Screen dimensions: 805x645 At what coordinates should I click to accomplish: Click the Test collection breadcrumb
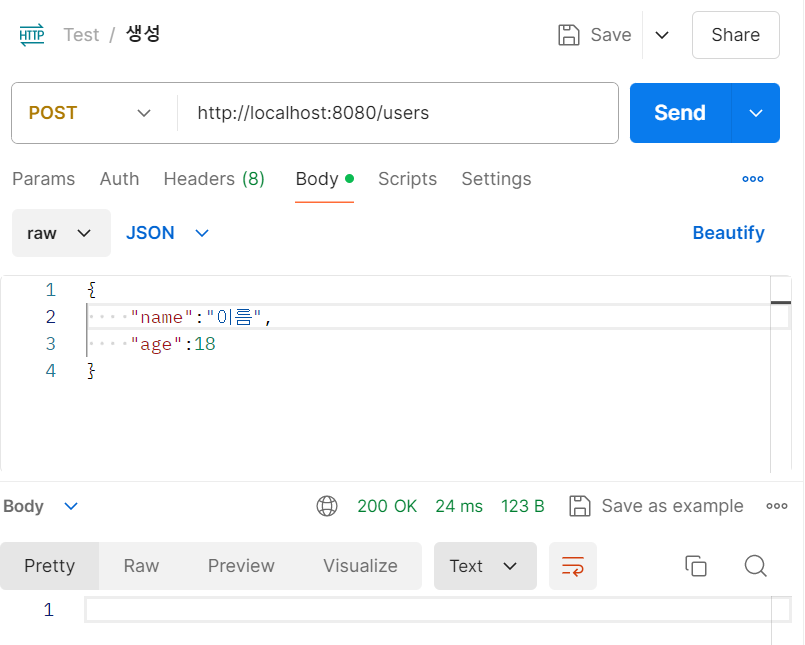81,35
